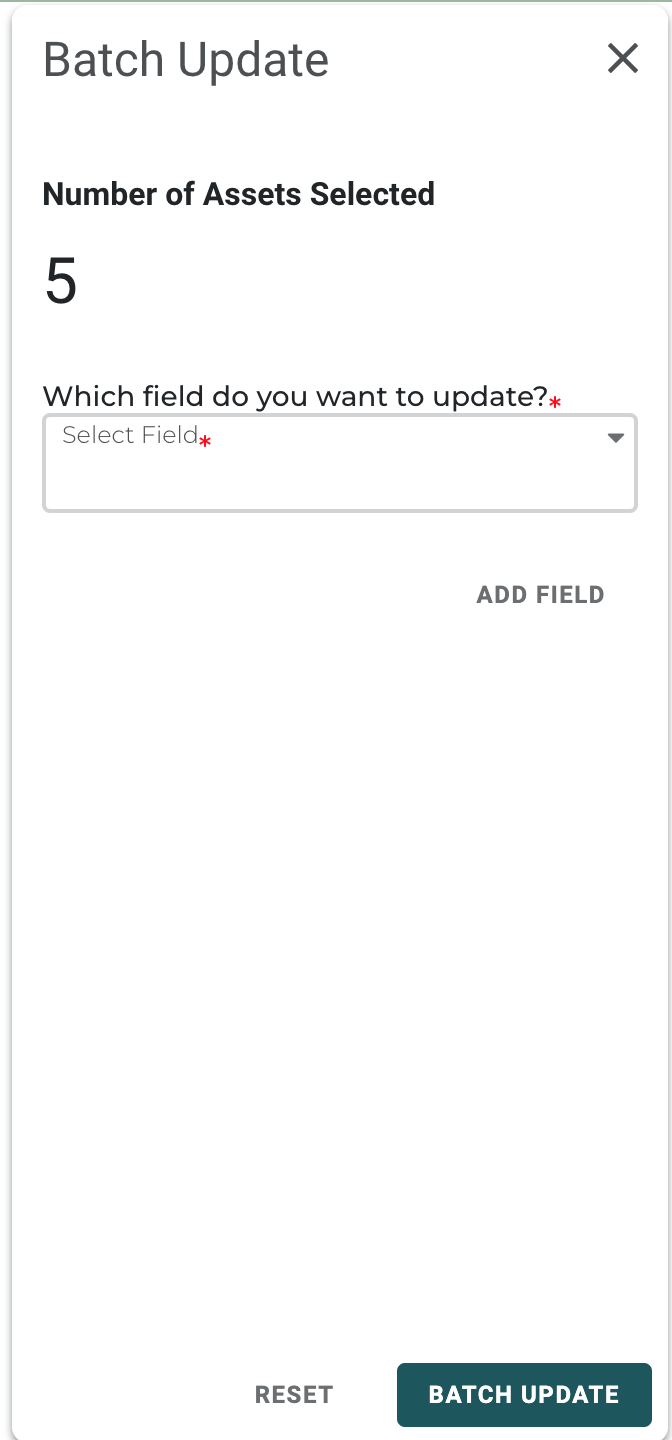This screenshot has width=672, height=1440.
Task: Dismiss the dialog using the X icon
Action: tap(622, 59)
